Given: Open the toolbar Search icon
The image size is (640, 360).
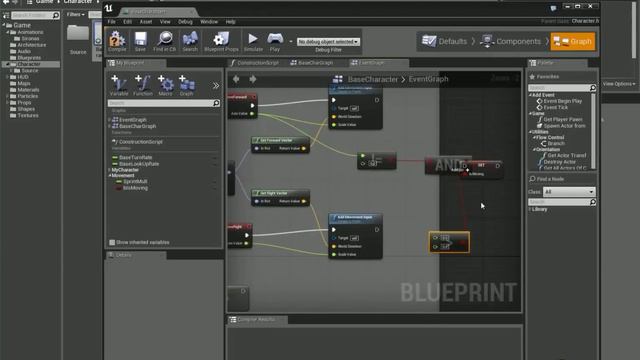Looking at the screenshot, I should point(190,41).
